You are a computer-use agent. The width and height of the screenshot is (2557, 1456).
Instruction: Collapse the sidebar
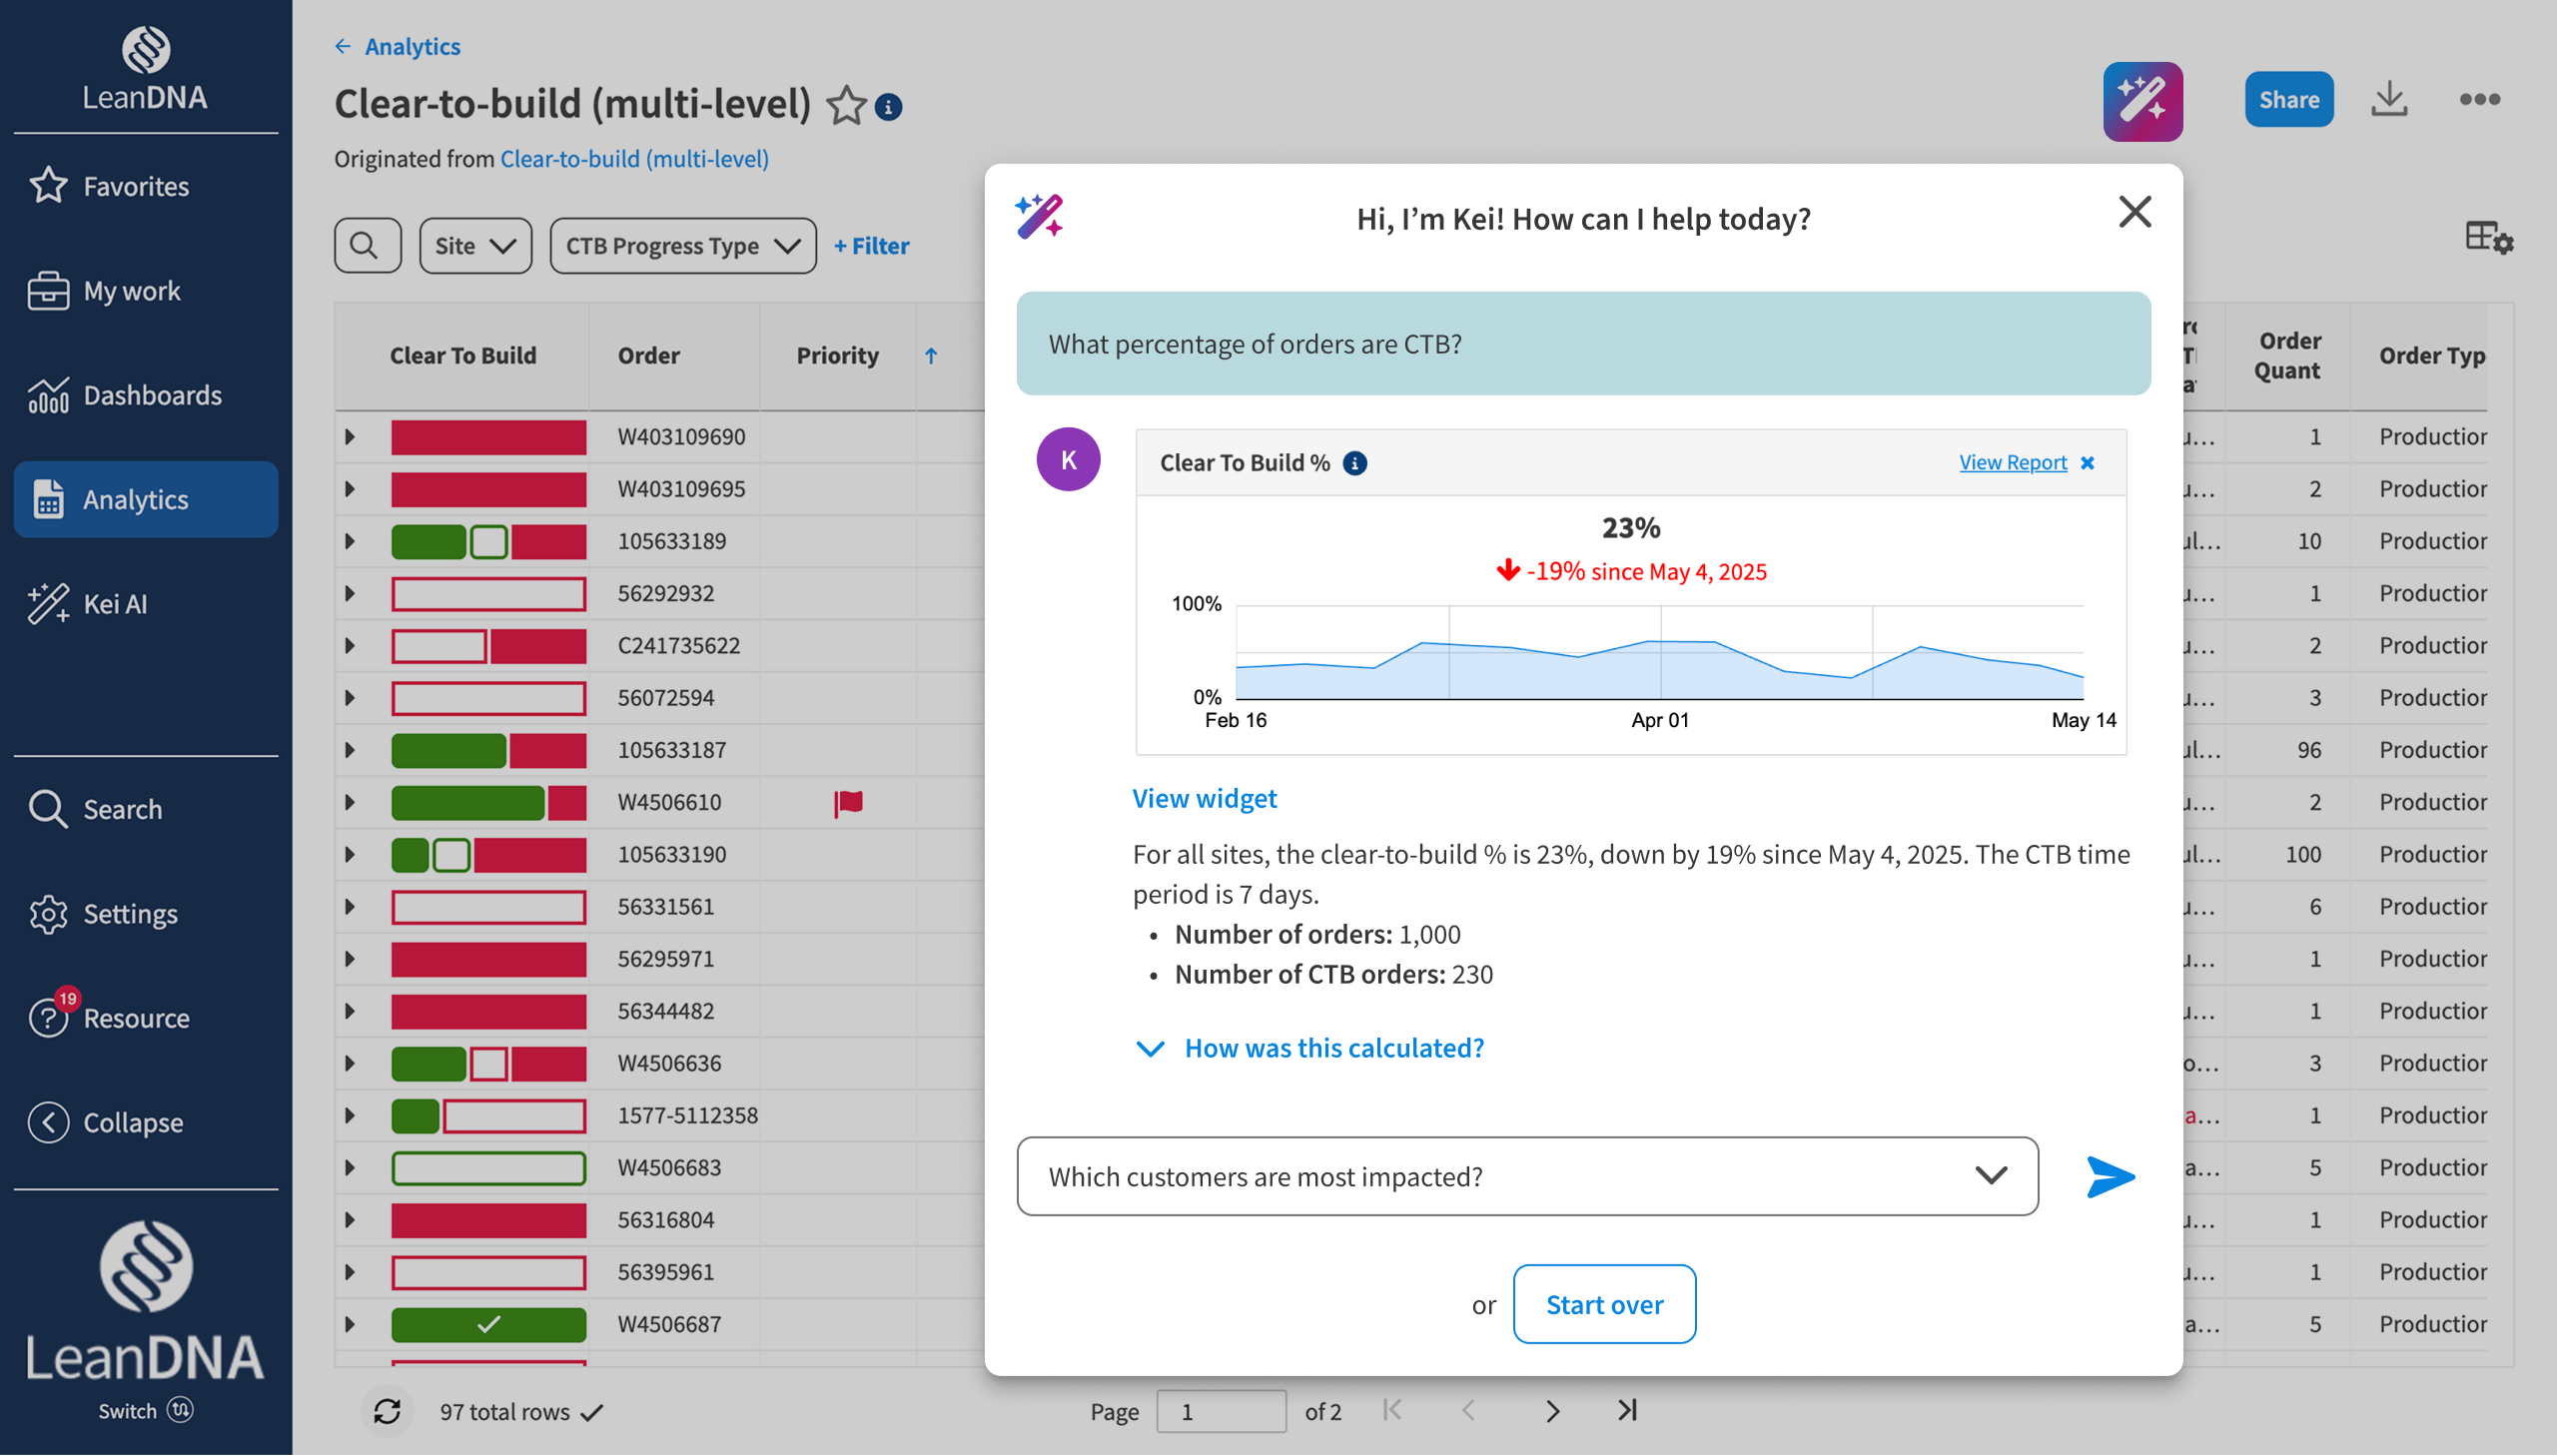tap(146, 1122)
